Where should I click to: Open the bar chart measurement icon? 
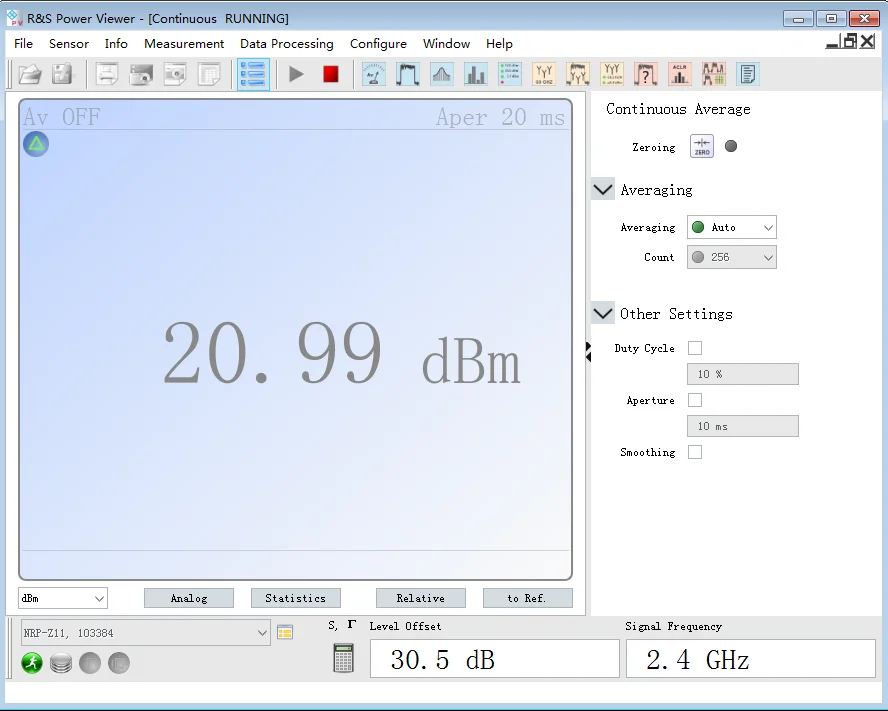point(476,74)
